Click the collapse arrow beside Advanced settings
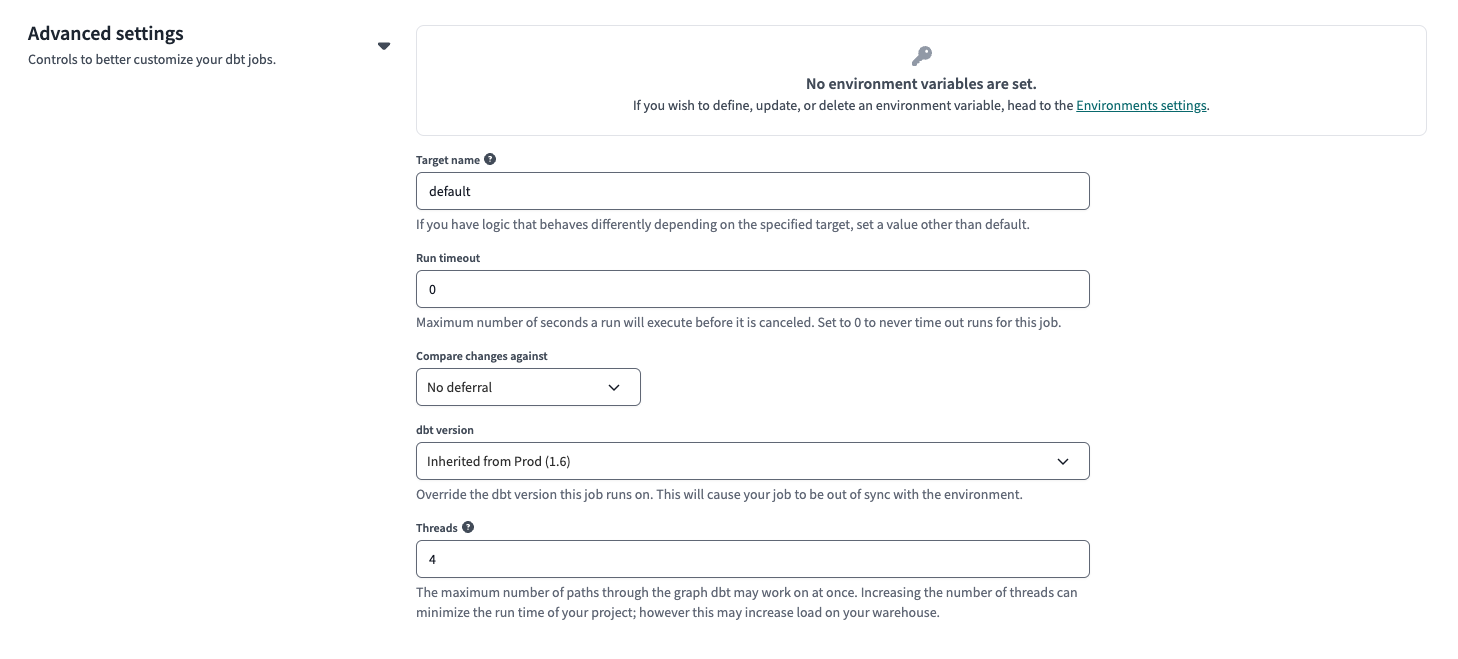Viewport: 1458px width, 659px height. pos(384,45)
